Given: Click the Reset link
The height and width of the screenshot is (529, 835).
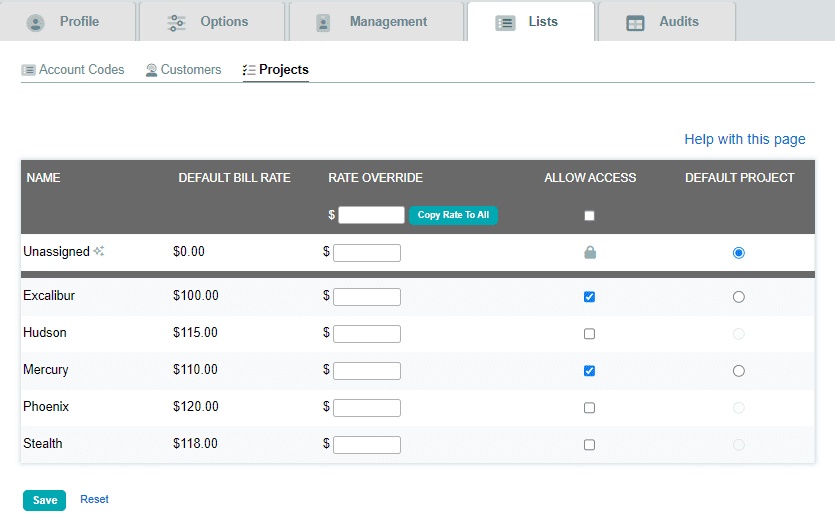Looking at the screenshot, I should (x=94, y=499).
